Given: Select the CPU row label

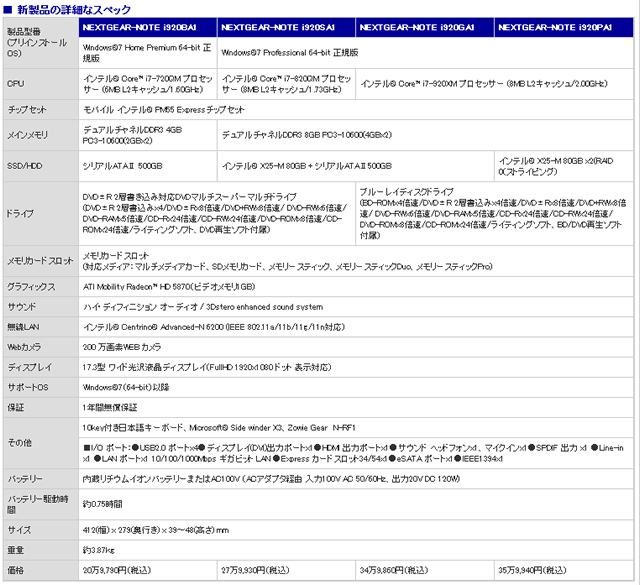Looking at the screenshot, I should [x=41, y=84].
